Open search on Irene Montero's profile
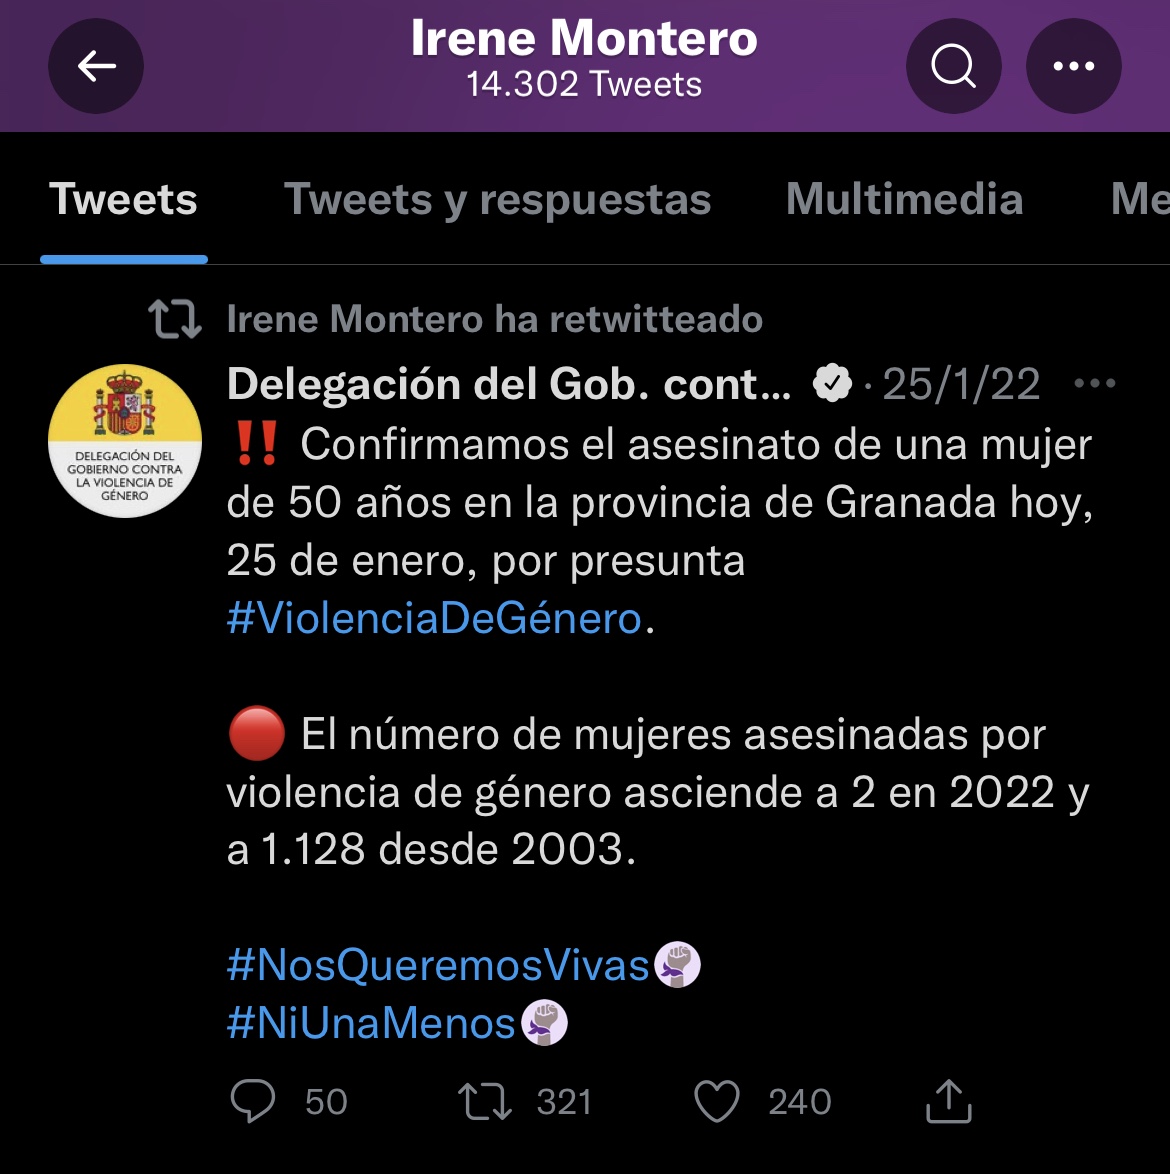Screen dimensions: 1170x1174 (x=953, y=66)
